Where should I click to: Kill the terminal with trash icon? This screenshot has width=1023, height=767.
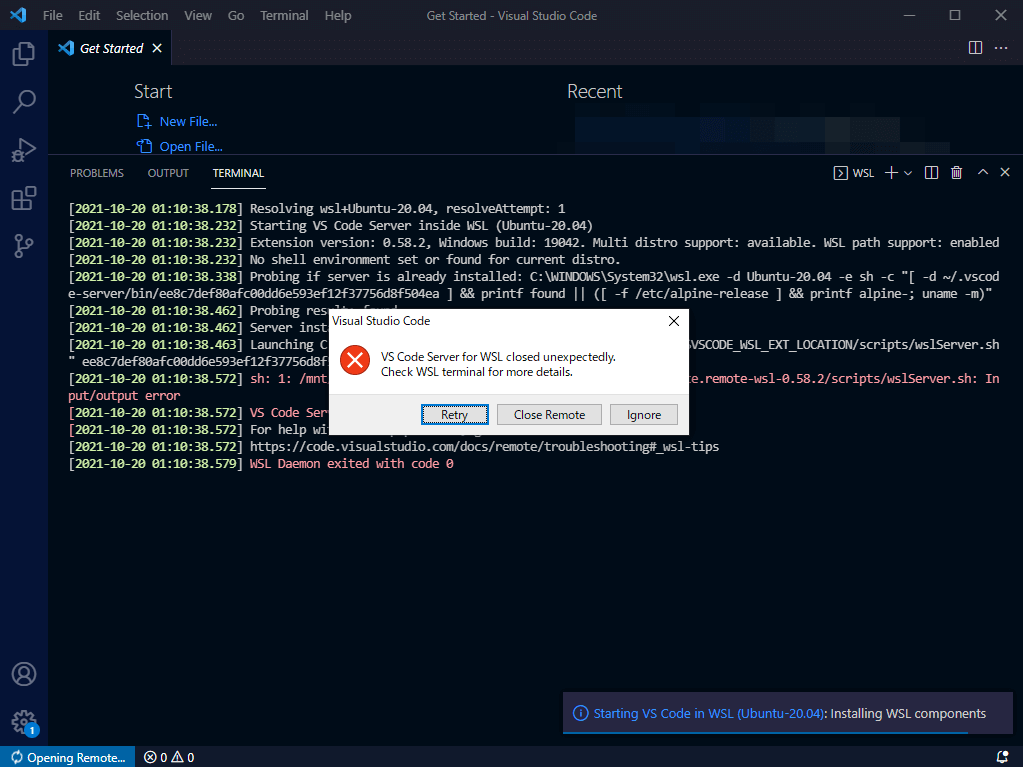956,172
